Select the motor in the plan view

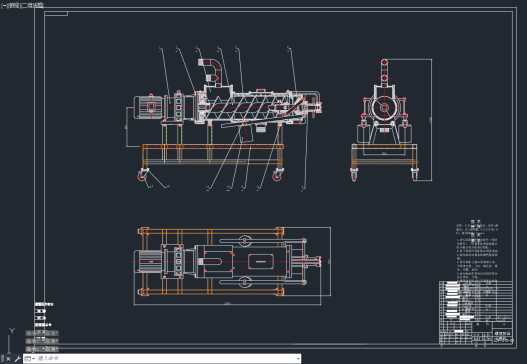148,261
